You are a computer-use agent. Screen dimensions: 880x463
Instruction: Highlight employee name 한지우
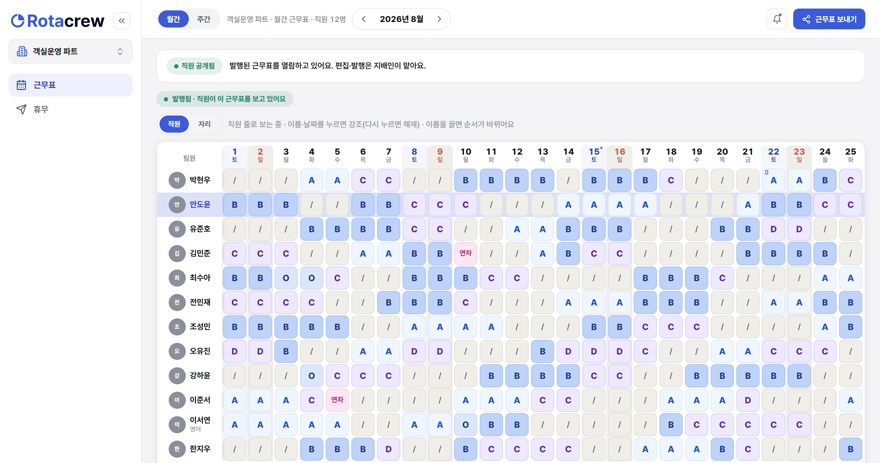(x=200, y=449)
